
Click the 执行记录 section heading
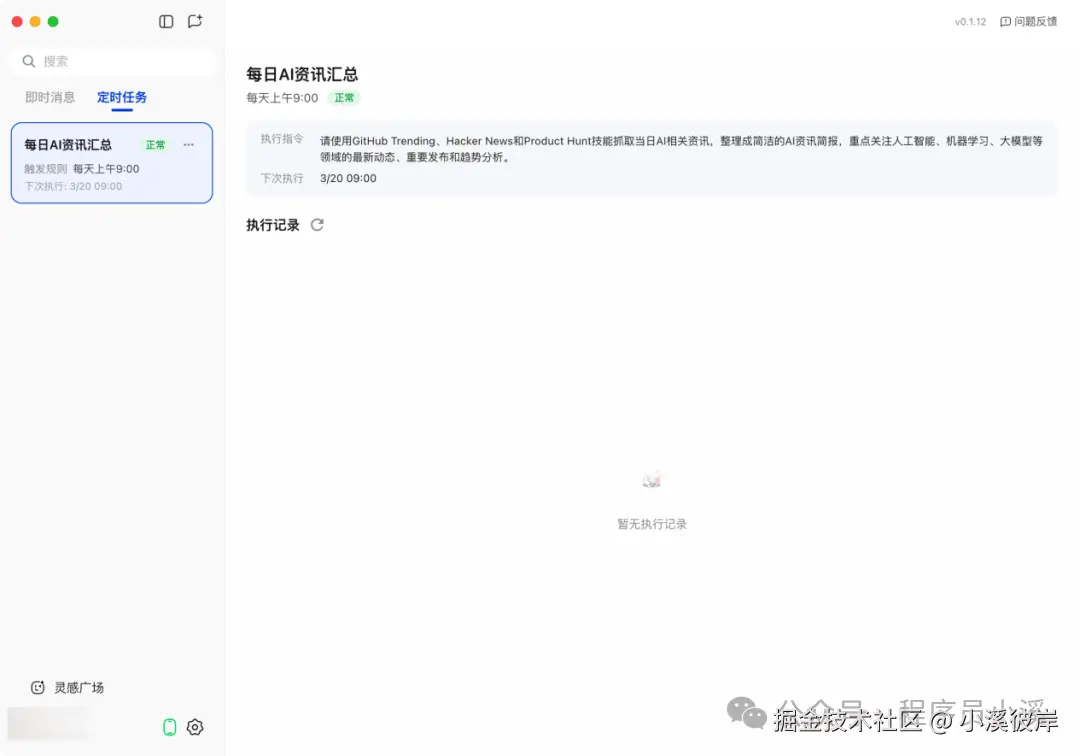[x=273, y=225]
